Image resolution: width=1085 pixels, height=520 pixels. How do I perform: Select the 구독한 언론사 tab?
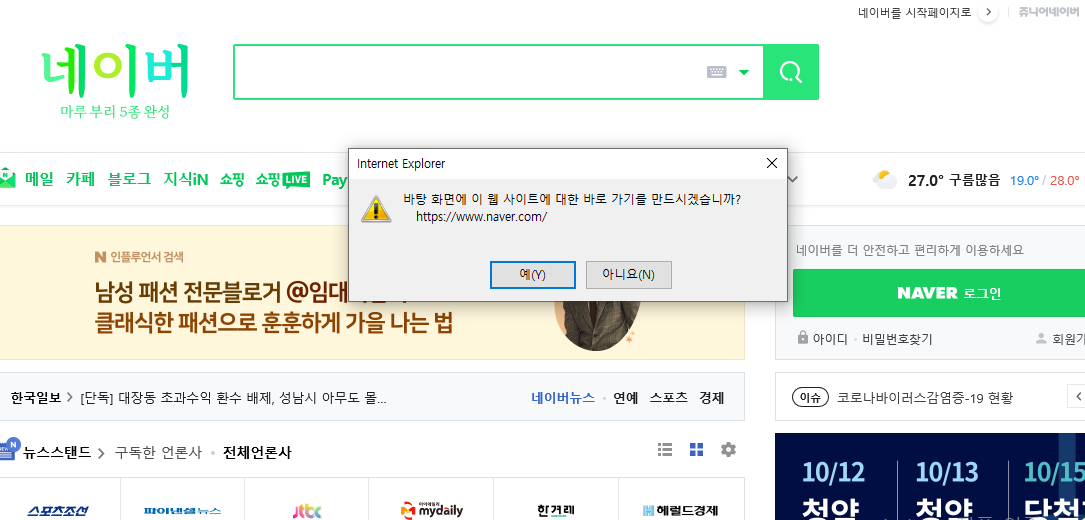click(x=158, y=453)
